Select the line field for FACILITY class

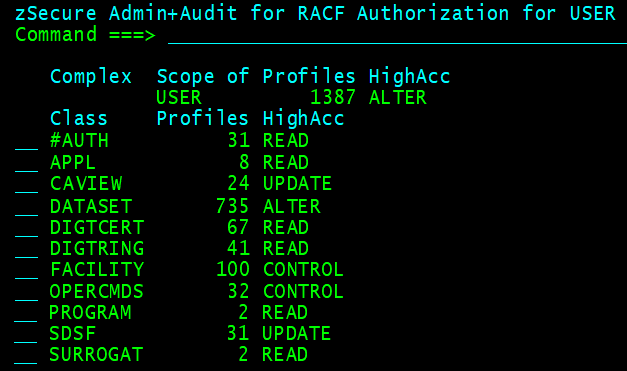click(x=26, y=270)
